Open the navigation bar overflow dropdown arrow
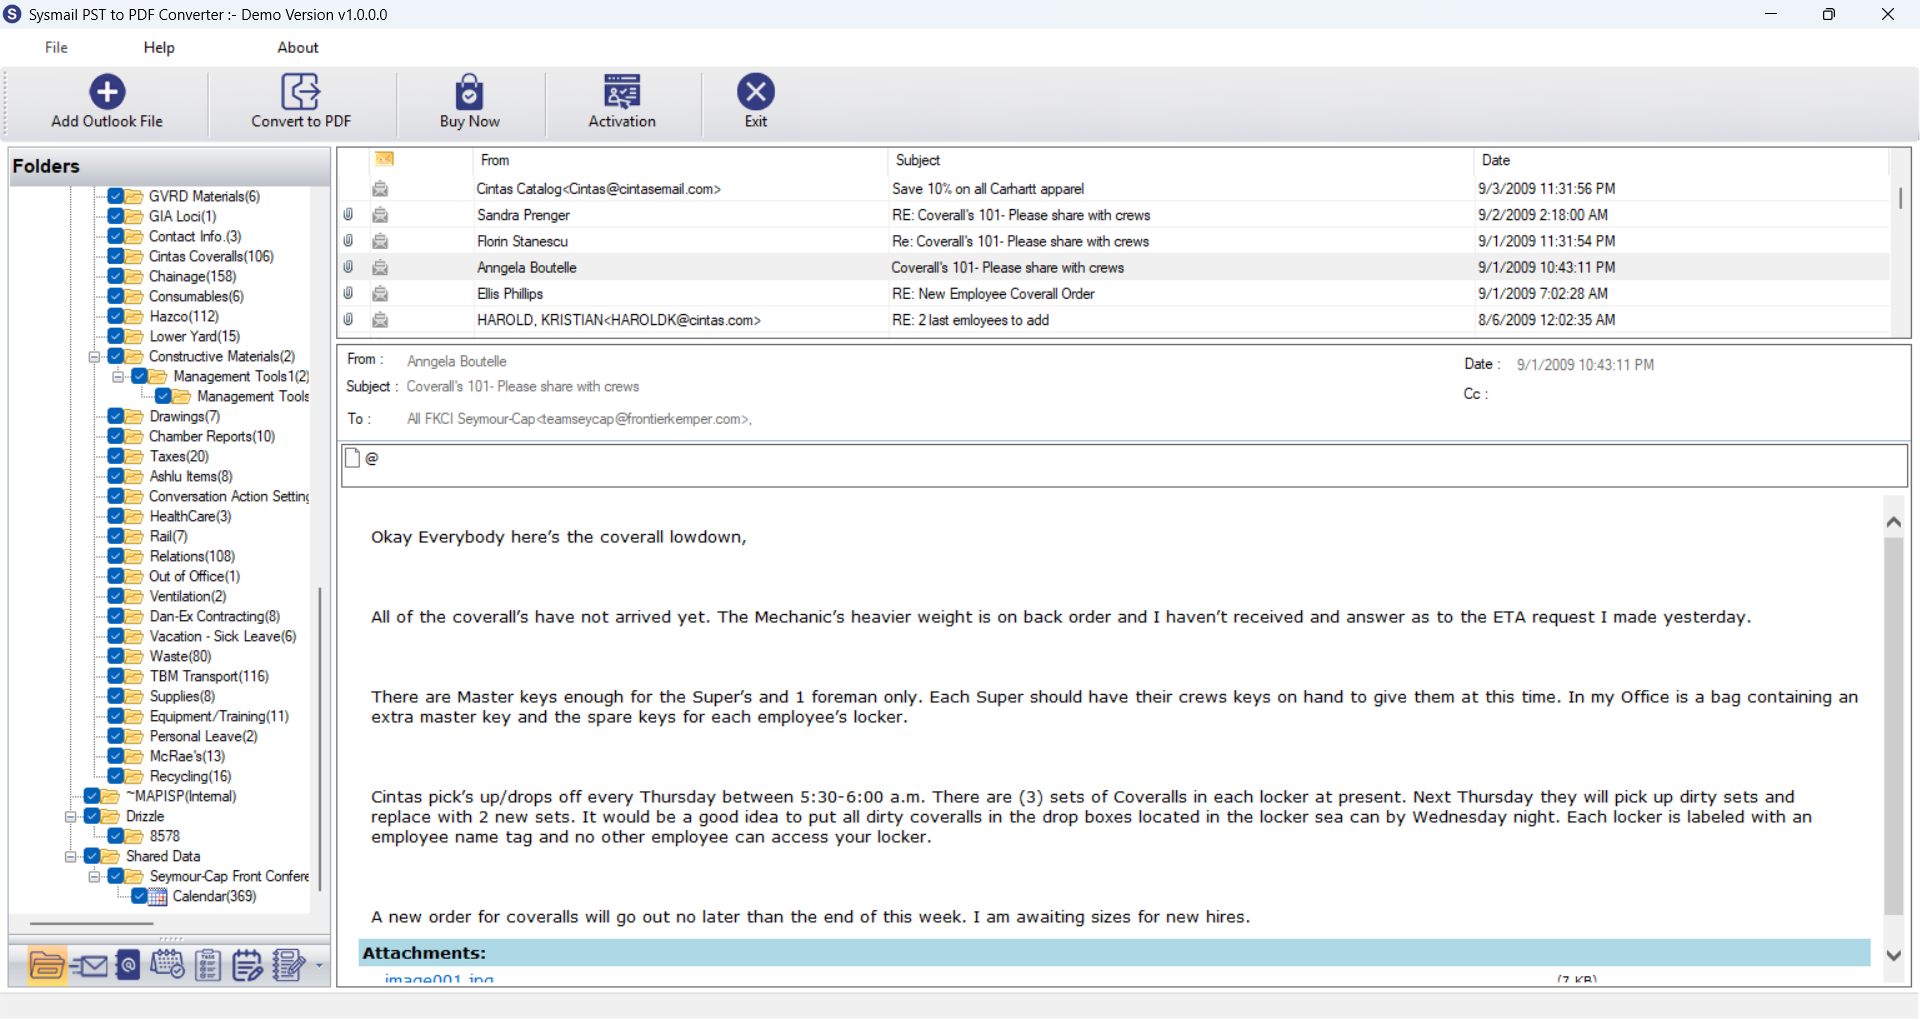The image size is (1920, 1020). [x=319, y=966]
